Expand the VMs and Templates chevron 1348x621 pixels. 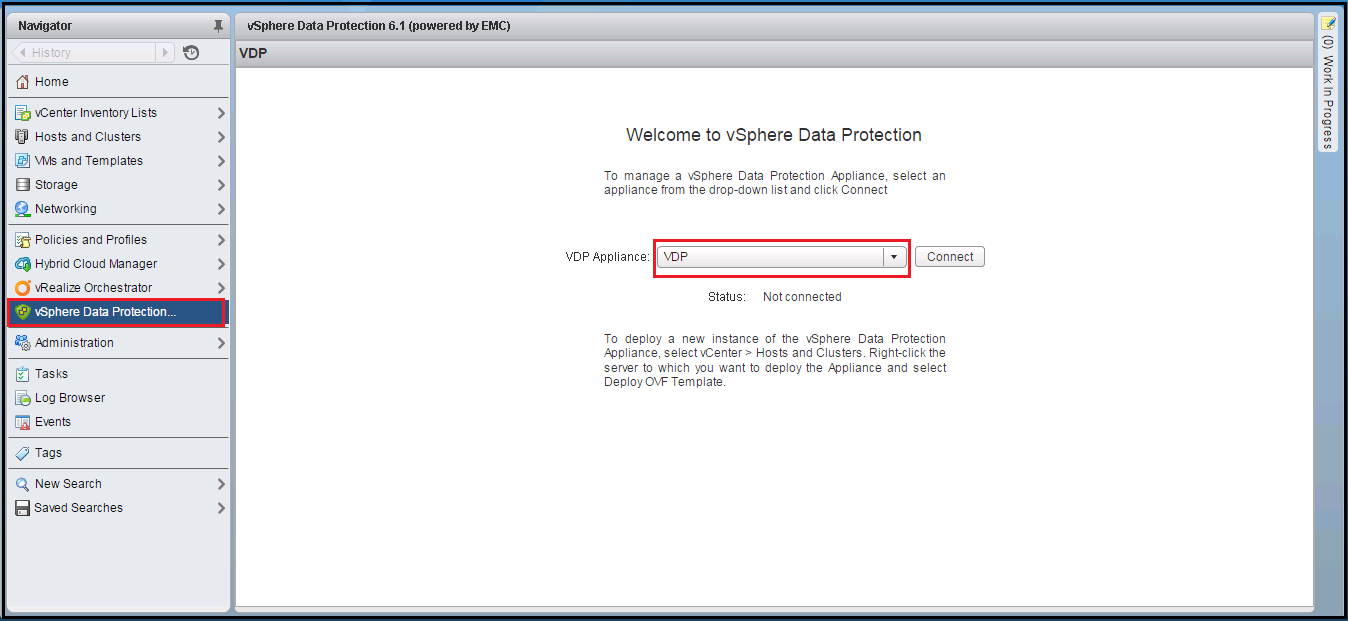pyautogui.click(x=221, y=161)
